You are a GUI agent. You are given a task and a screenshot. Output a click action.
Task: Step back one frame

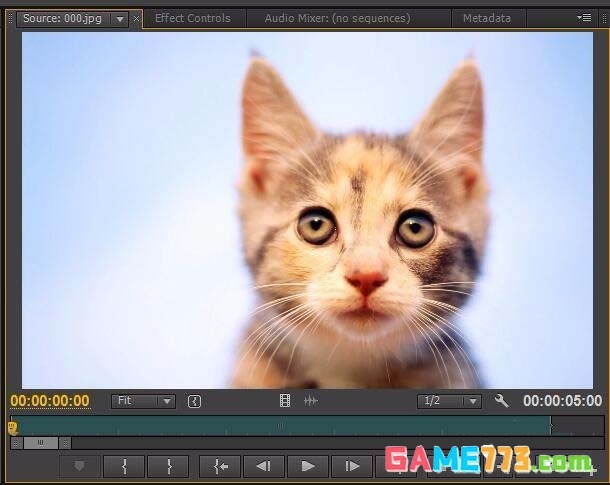264,466
